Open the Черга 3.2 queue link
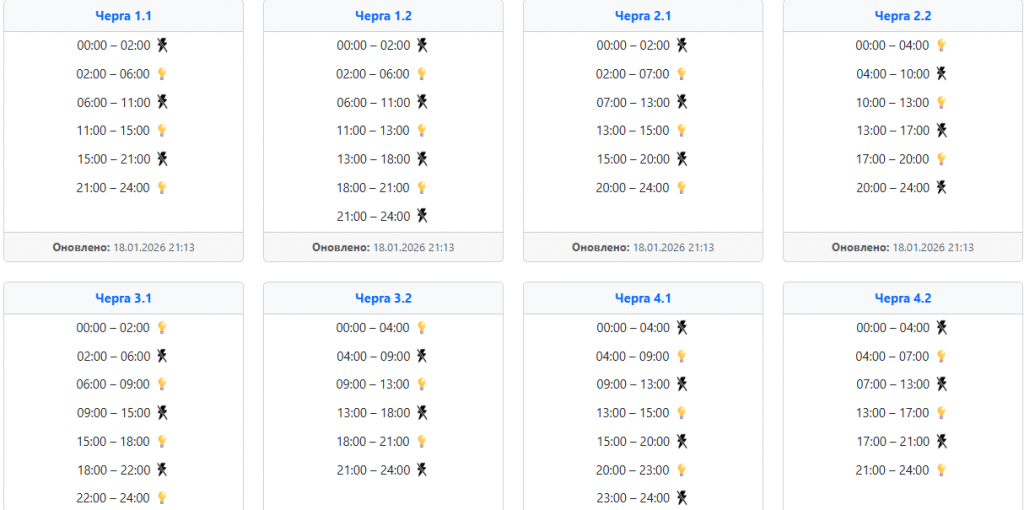Viewport: 1024px width, 510px height. tap(383, 298)
